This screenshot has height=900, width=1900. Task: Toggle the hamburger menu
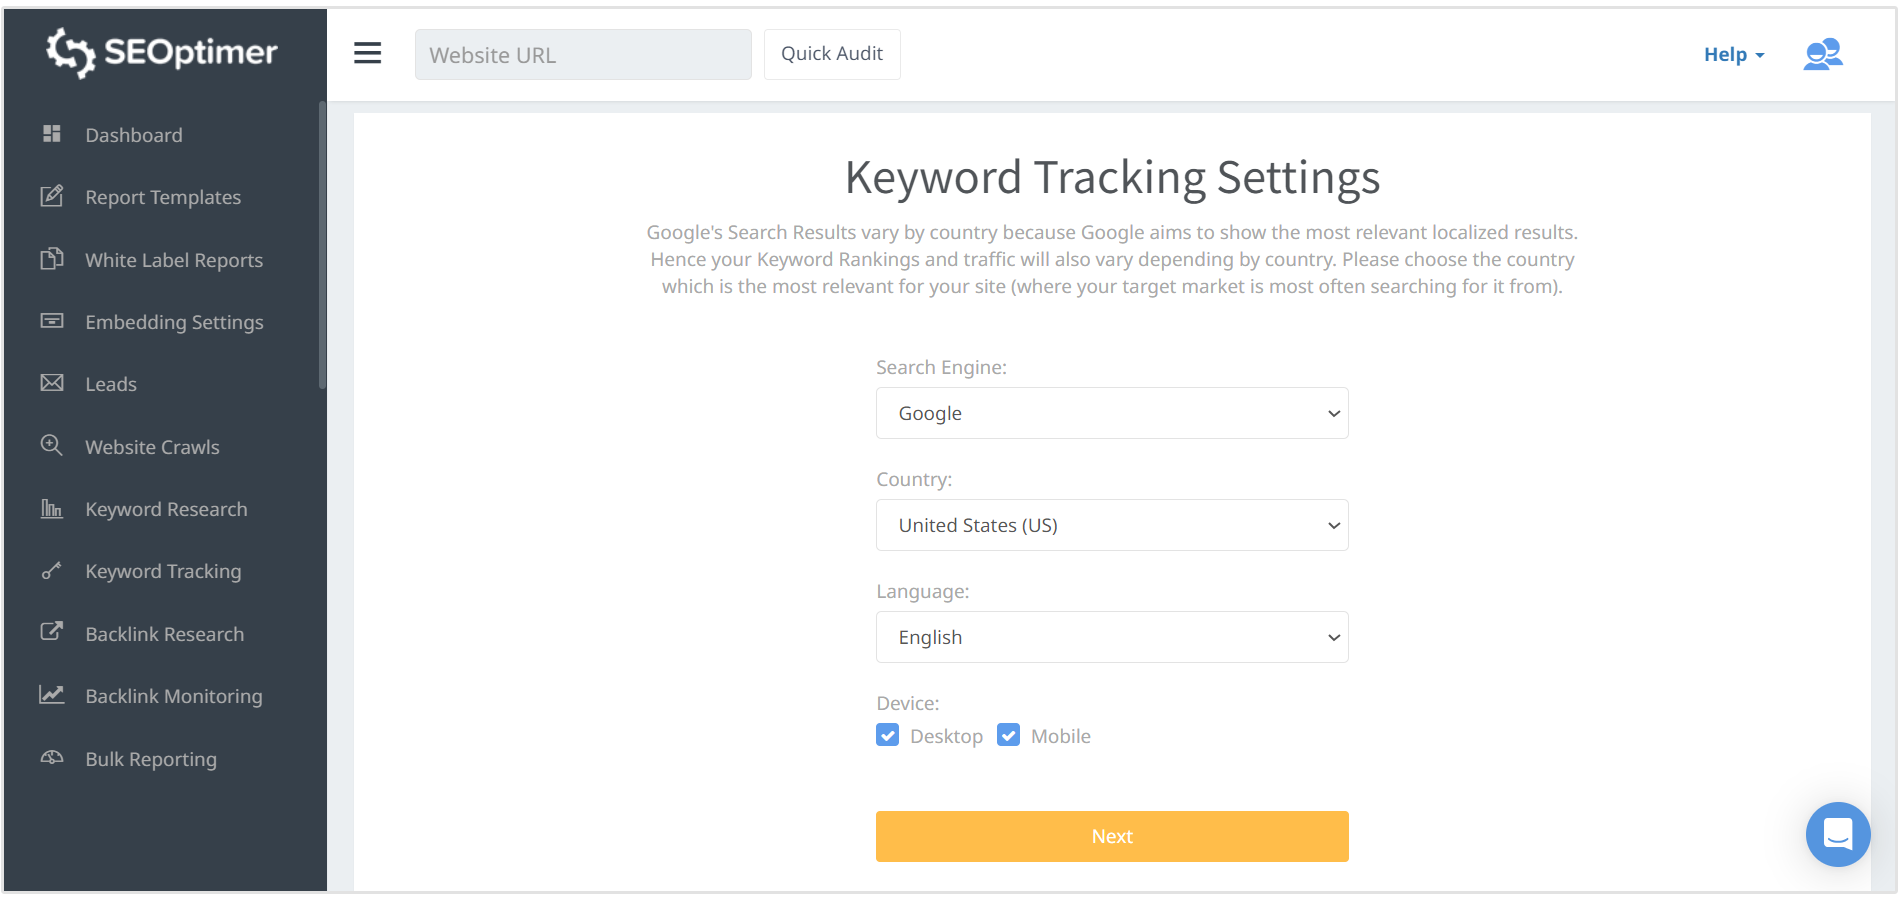[368, 53]
